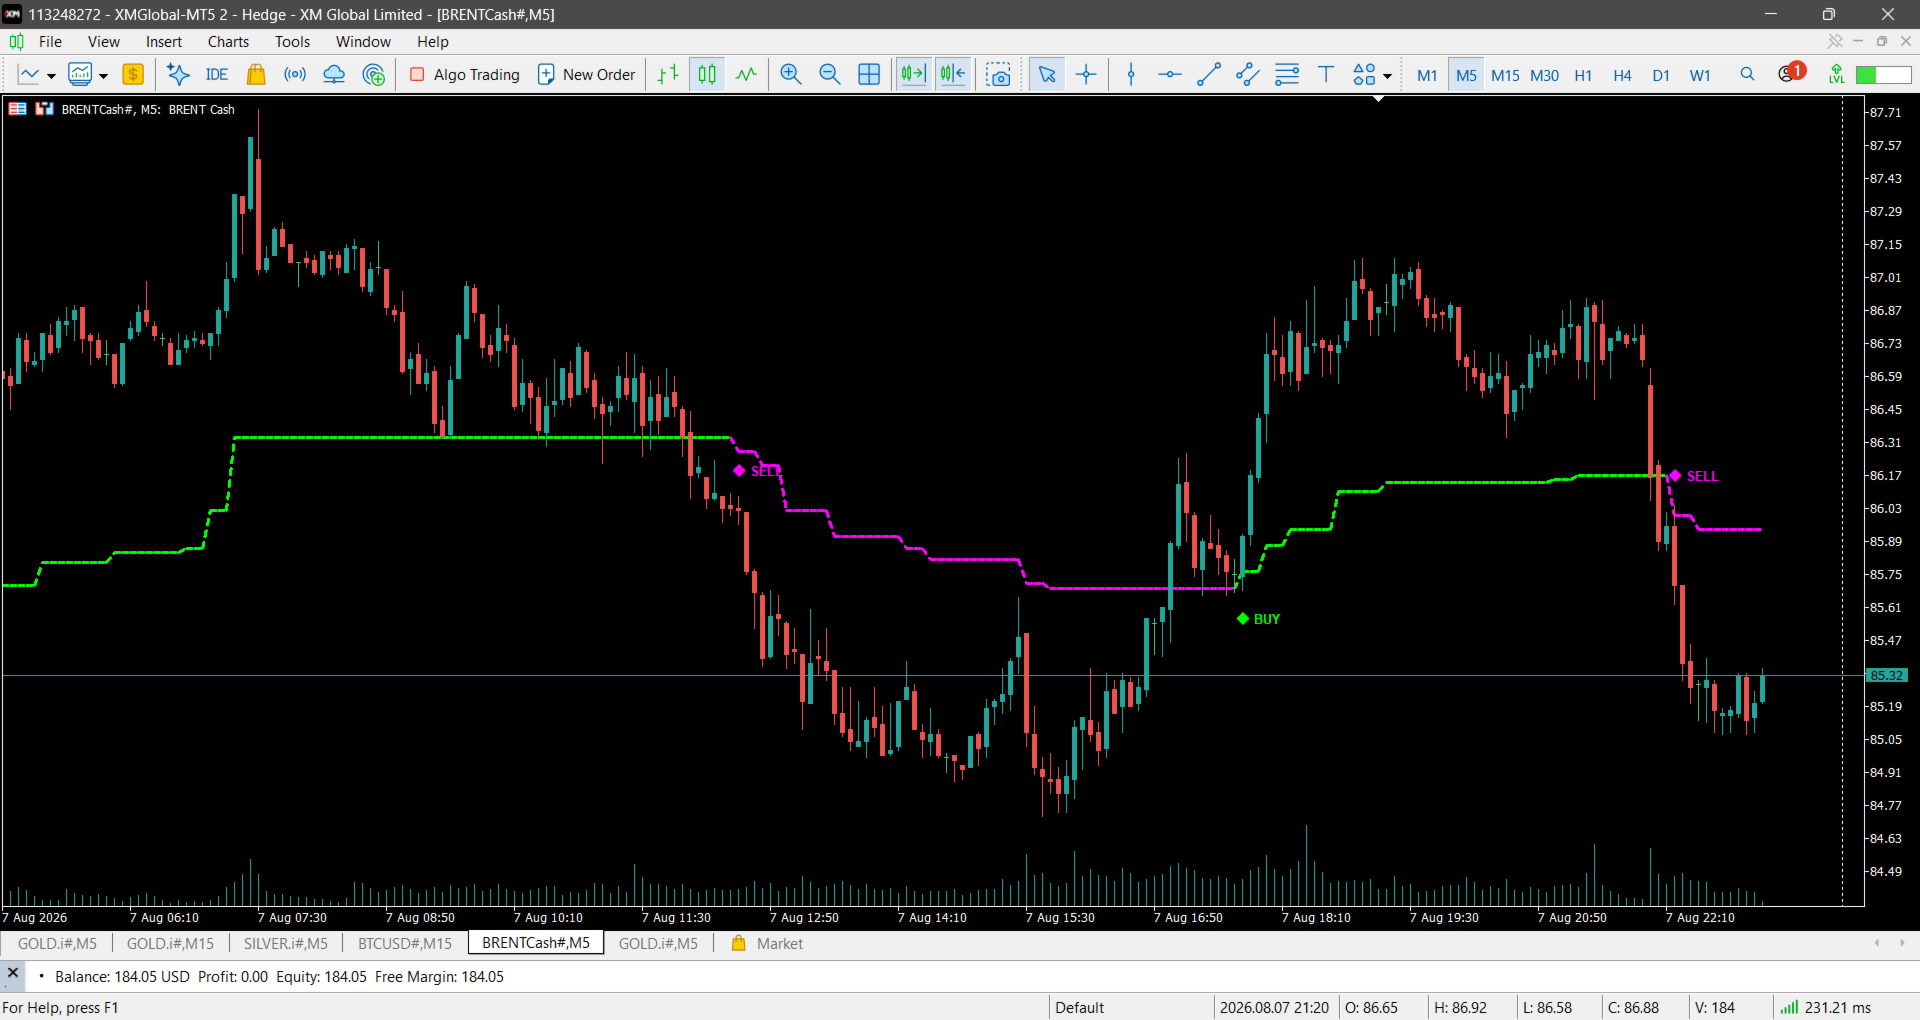
Task: Open the Market tab
Action: pyautogui.click(x=768, y=944)
